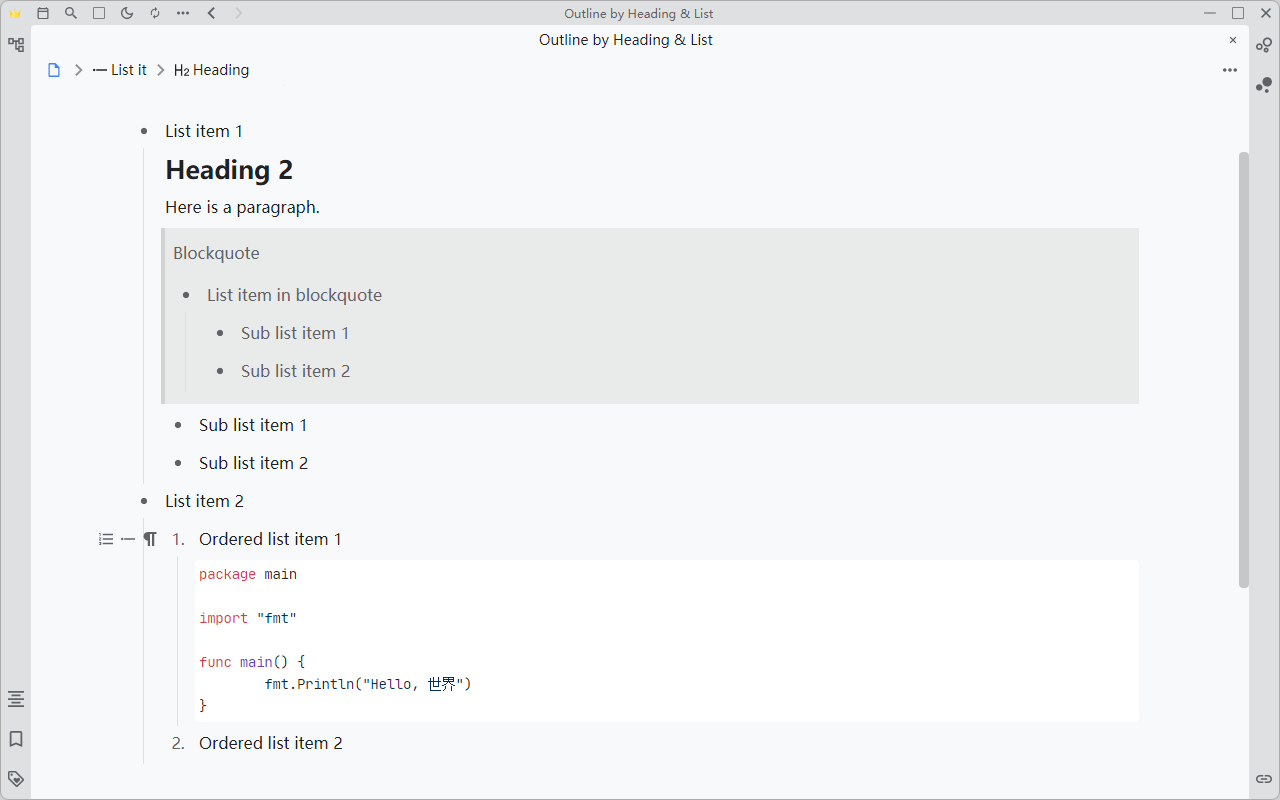This screenshot has width=1280, height=800.
Task: Open the file tree panel icon
Action: click(16, 45)
